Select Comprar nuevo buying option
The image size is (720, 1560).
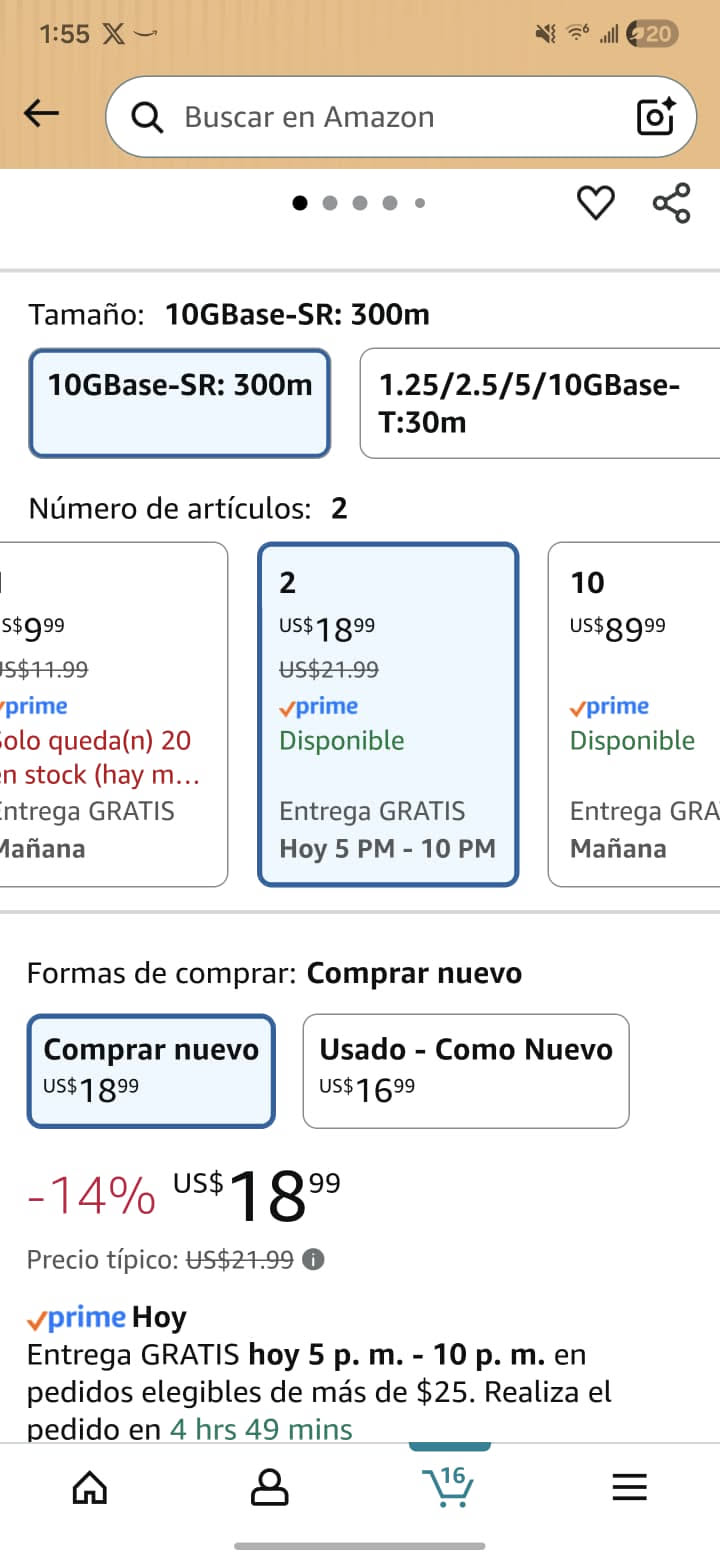151,1071
